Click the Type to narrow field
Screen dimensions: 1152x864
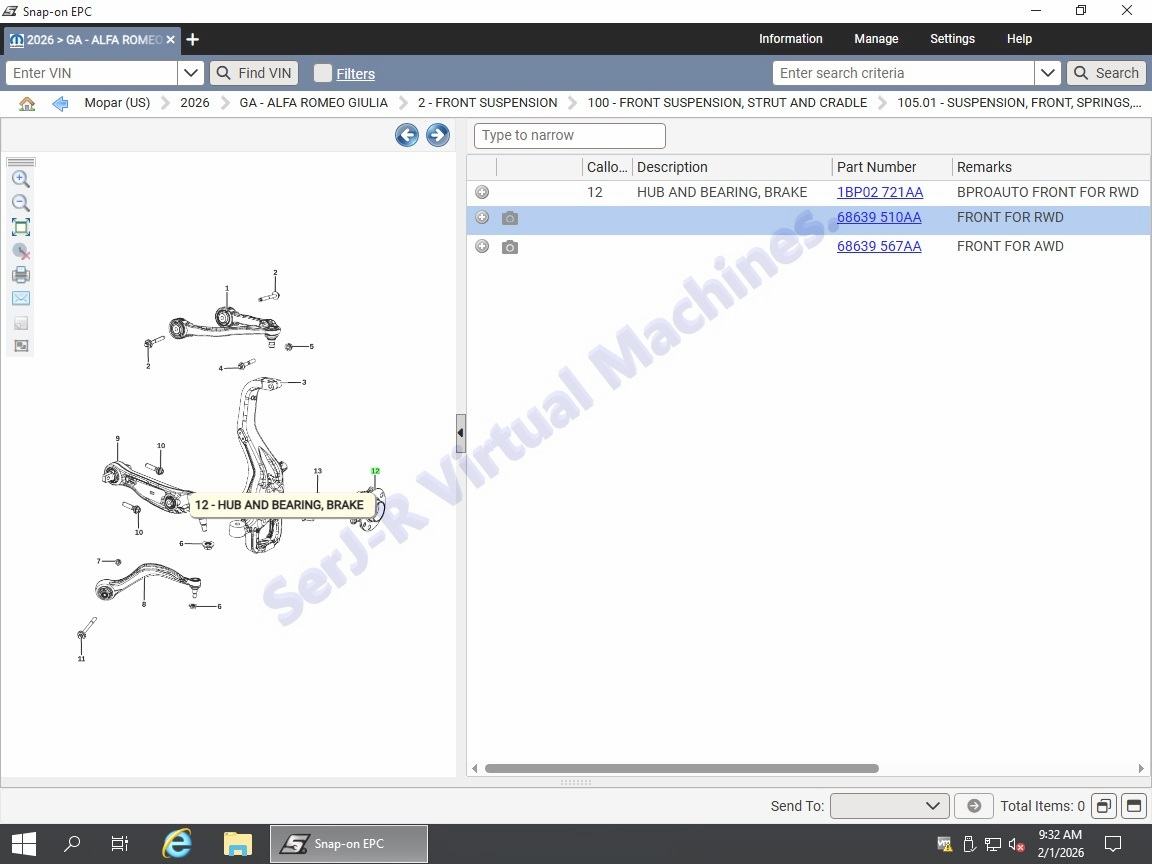coord(569,135)
